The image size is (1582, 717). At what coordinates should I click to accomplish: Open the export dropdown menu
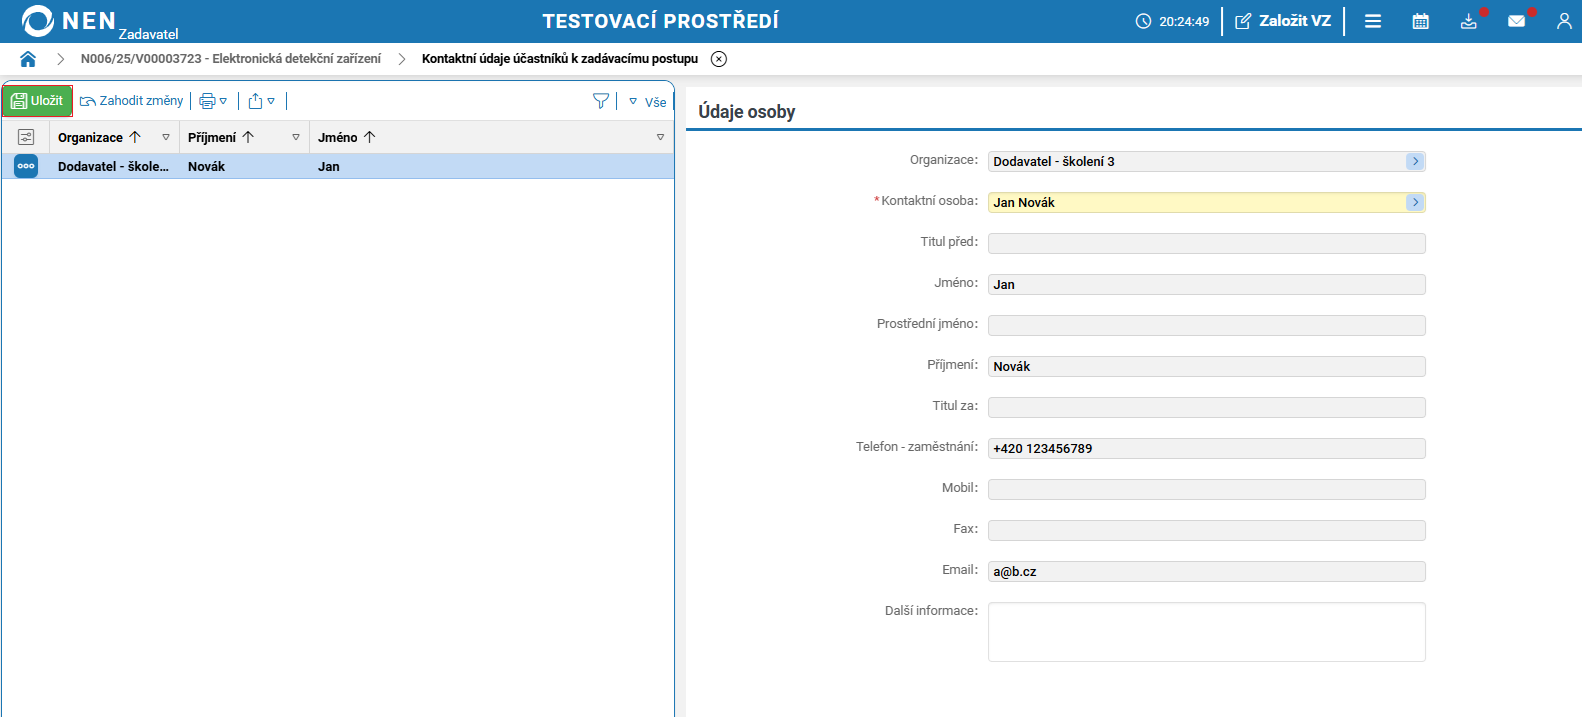tap(261, 101)
